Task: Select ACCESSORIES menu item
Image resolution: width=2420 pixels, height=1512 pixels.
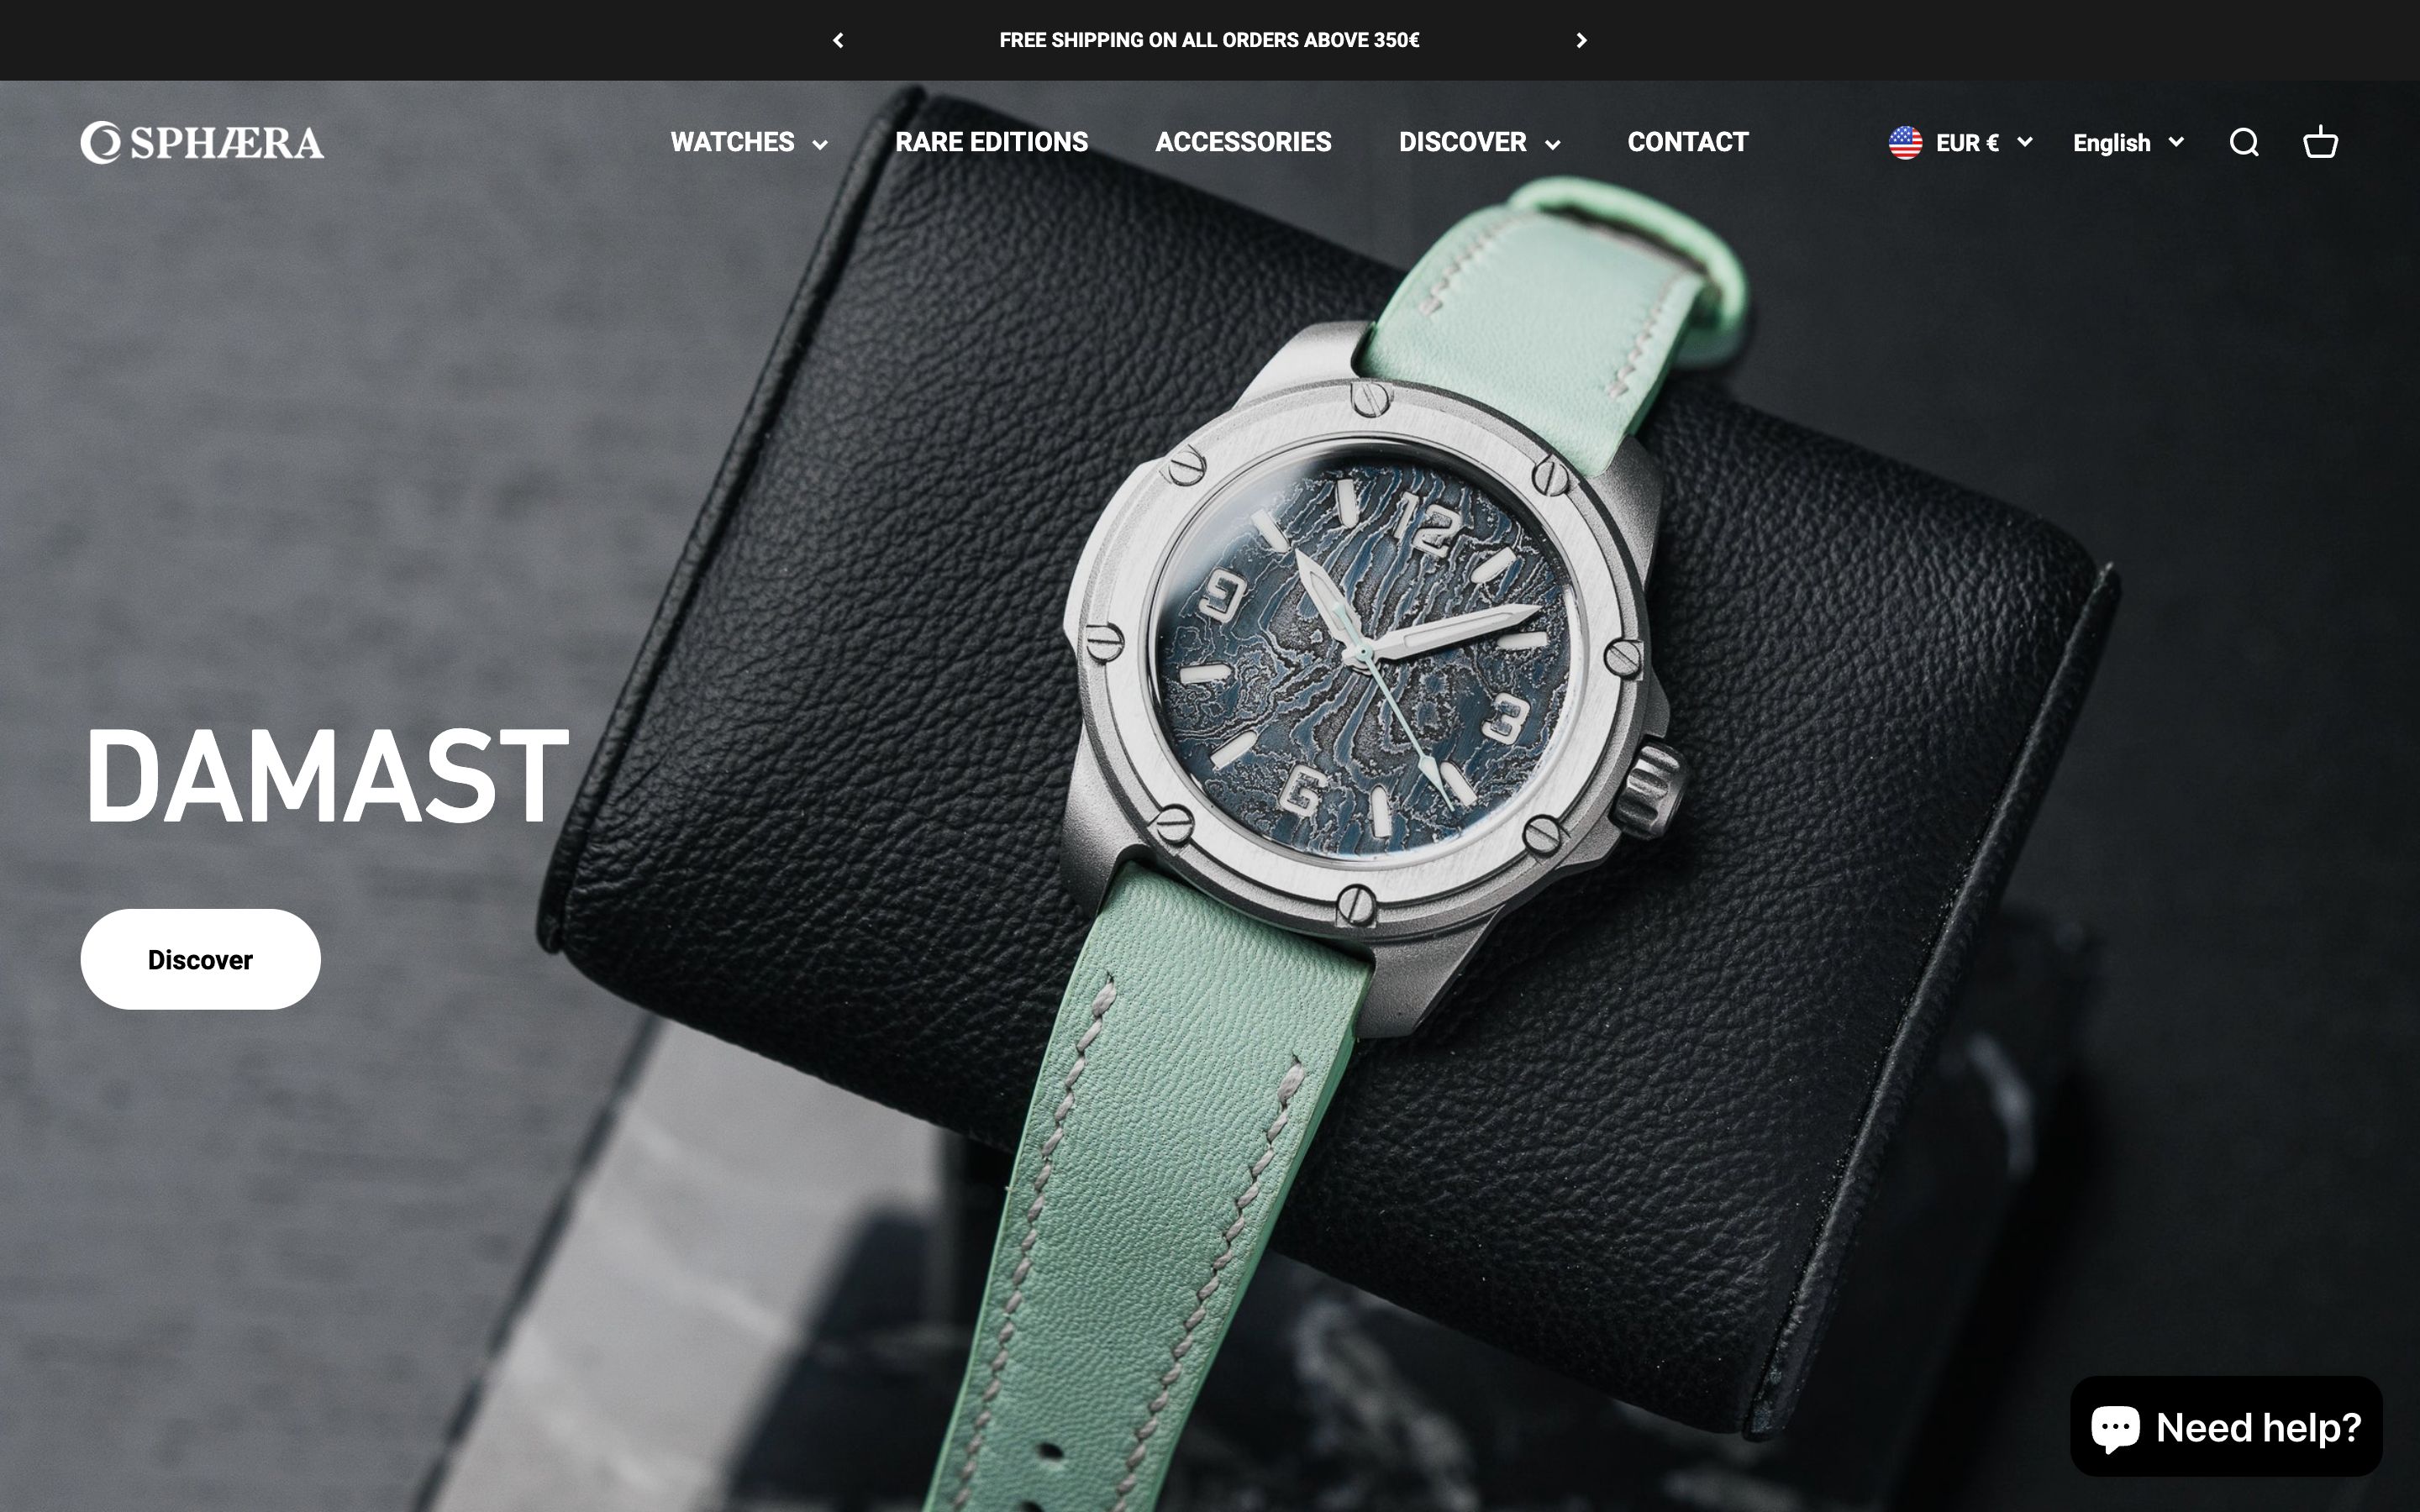Action: pyautogui.click(x=1242, y=141)
